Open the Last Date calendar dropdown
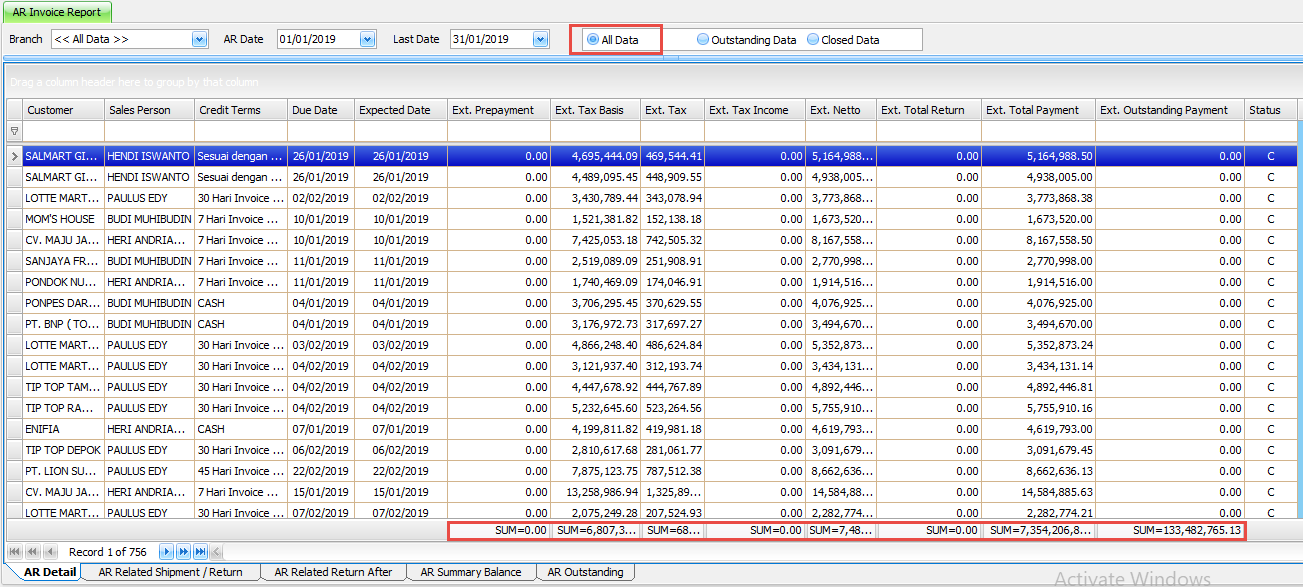This screenshot has height=587, width=1303. click(x=541, y=39)
